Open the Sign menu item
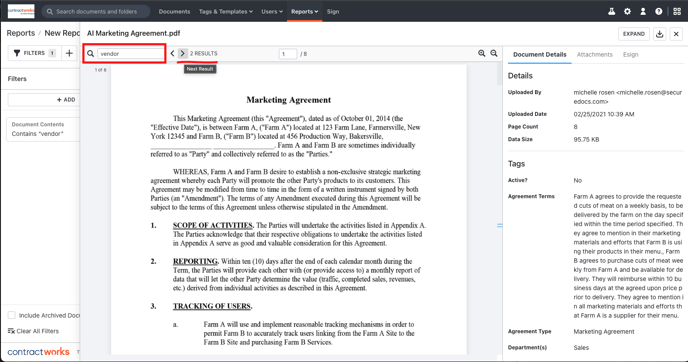688x362 pixels. [x=333, y=11]
